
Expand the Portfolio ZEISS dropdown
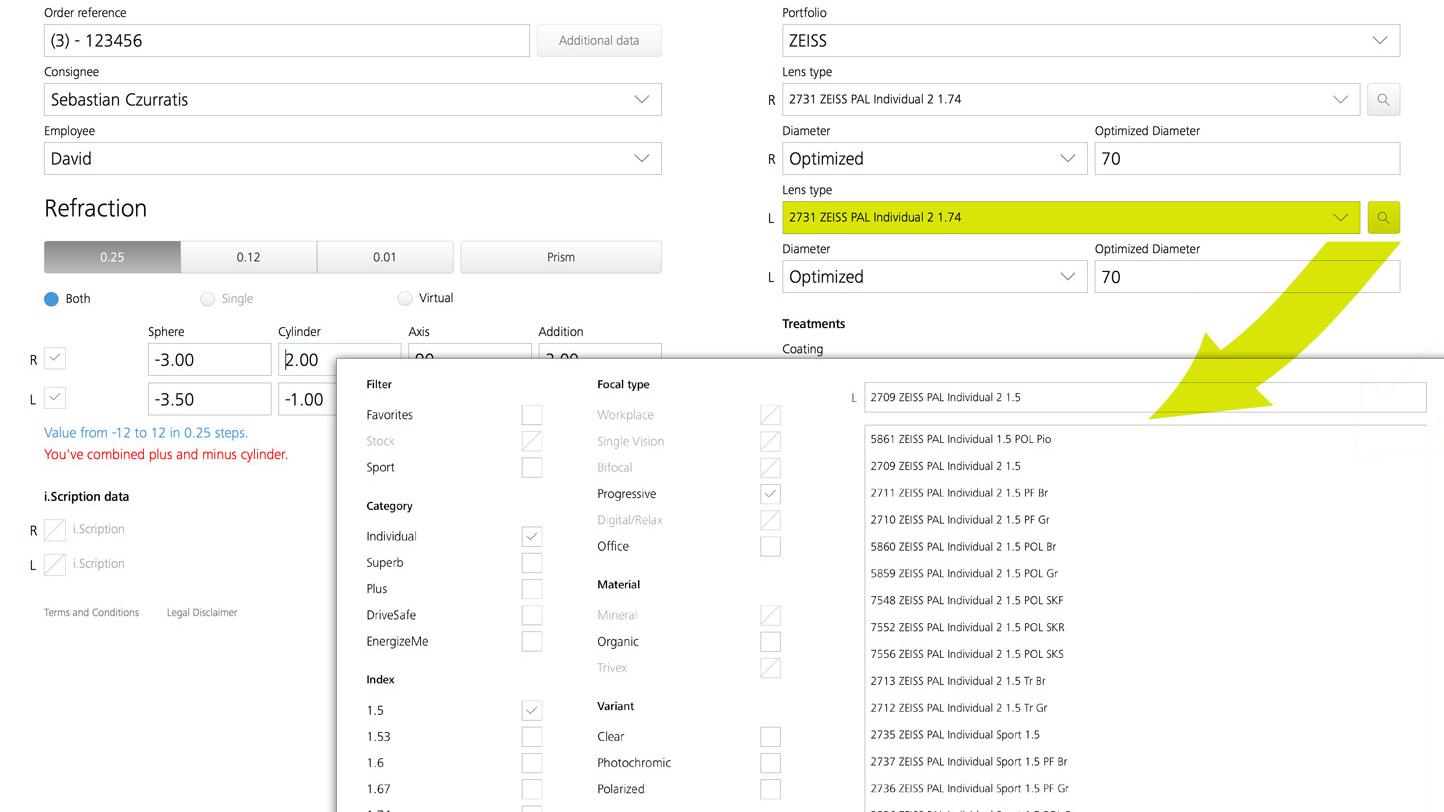point(1091,41)
